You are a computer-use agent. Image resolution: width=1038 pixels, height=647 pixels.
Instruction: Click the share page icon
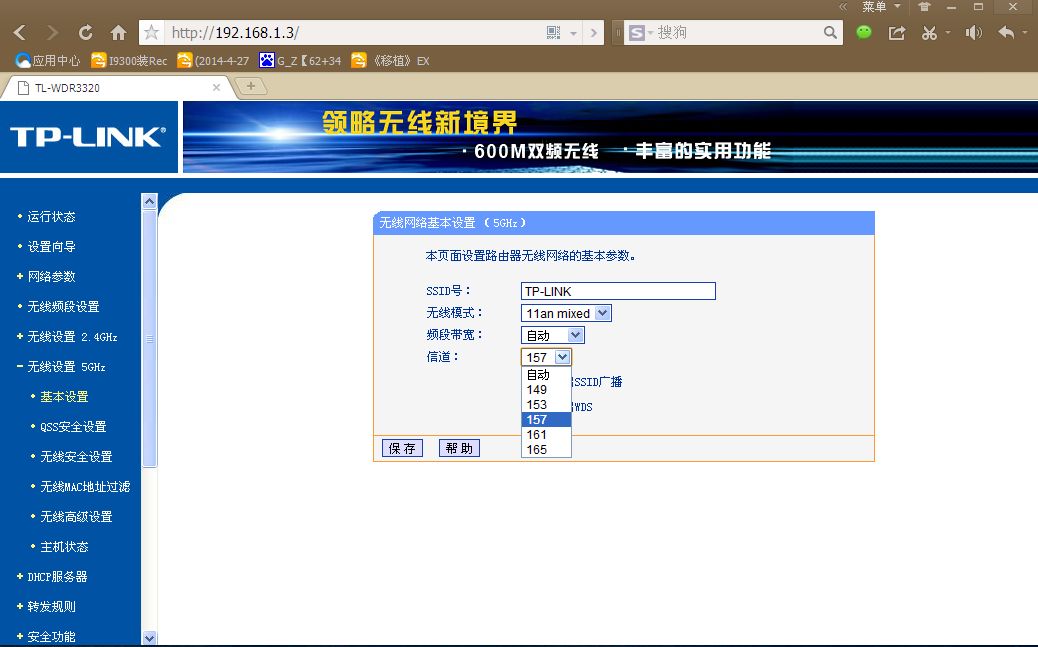[896, 32]
